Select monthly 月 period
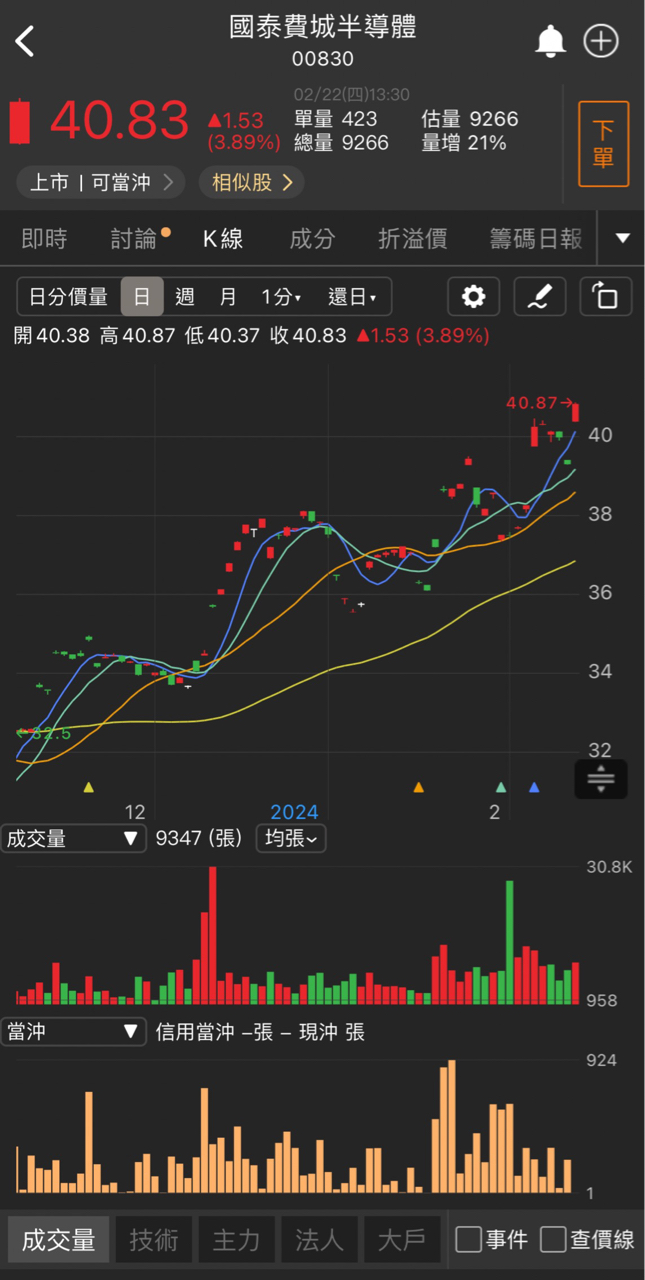Viewport: 645px width, 1280px height. 228,297
